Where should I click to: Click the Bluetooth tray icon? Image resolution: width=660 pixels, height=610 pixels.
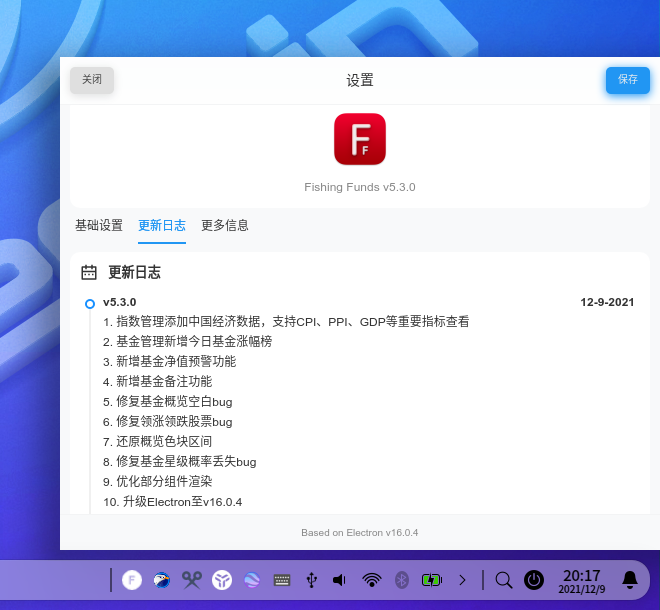tap(402, 579)
